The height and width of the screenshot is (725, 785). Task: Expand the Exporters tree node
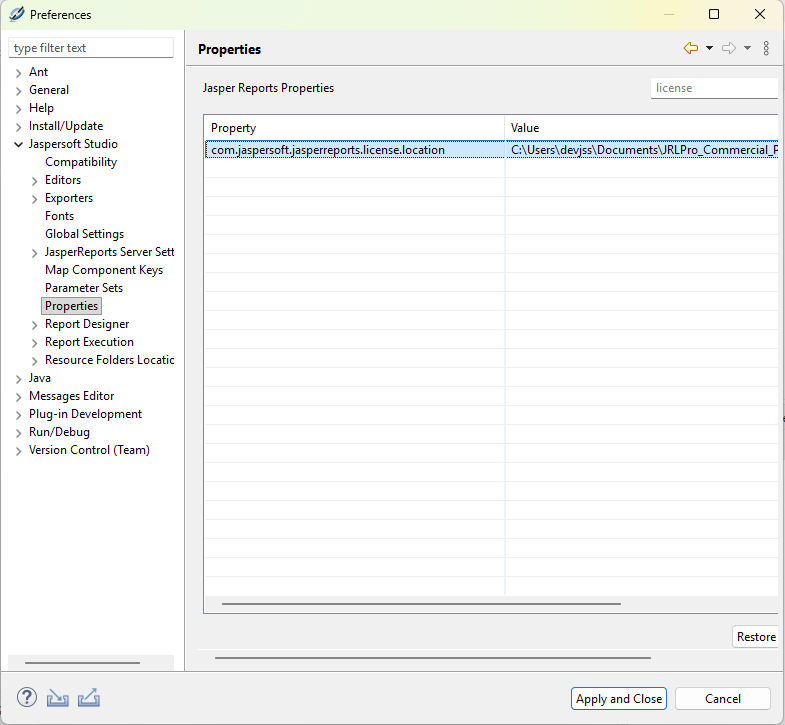point(35,199)
